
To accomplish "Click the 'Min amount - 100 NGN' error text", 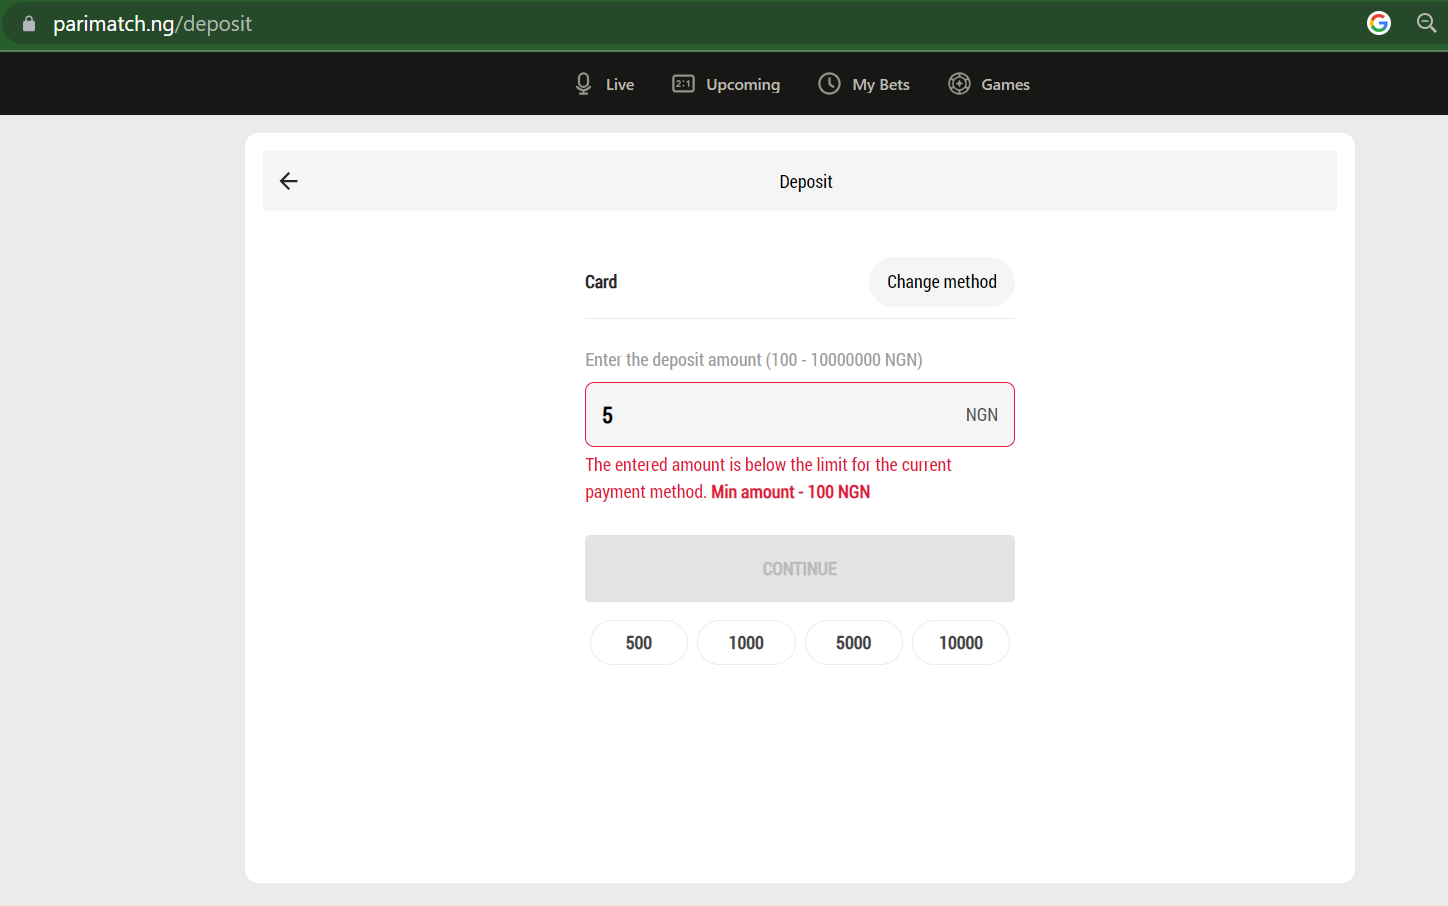I will (x=790, y=492).
